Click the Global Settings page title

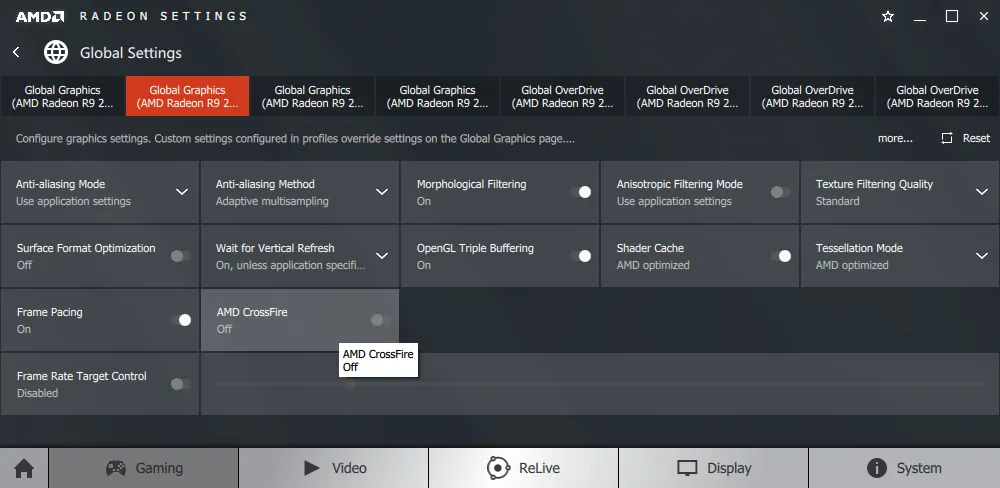click(x=131, y=53)
